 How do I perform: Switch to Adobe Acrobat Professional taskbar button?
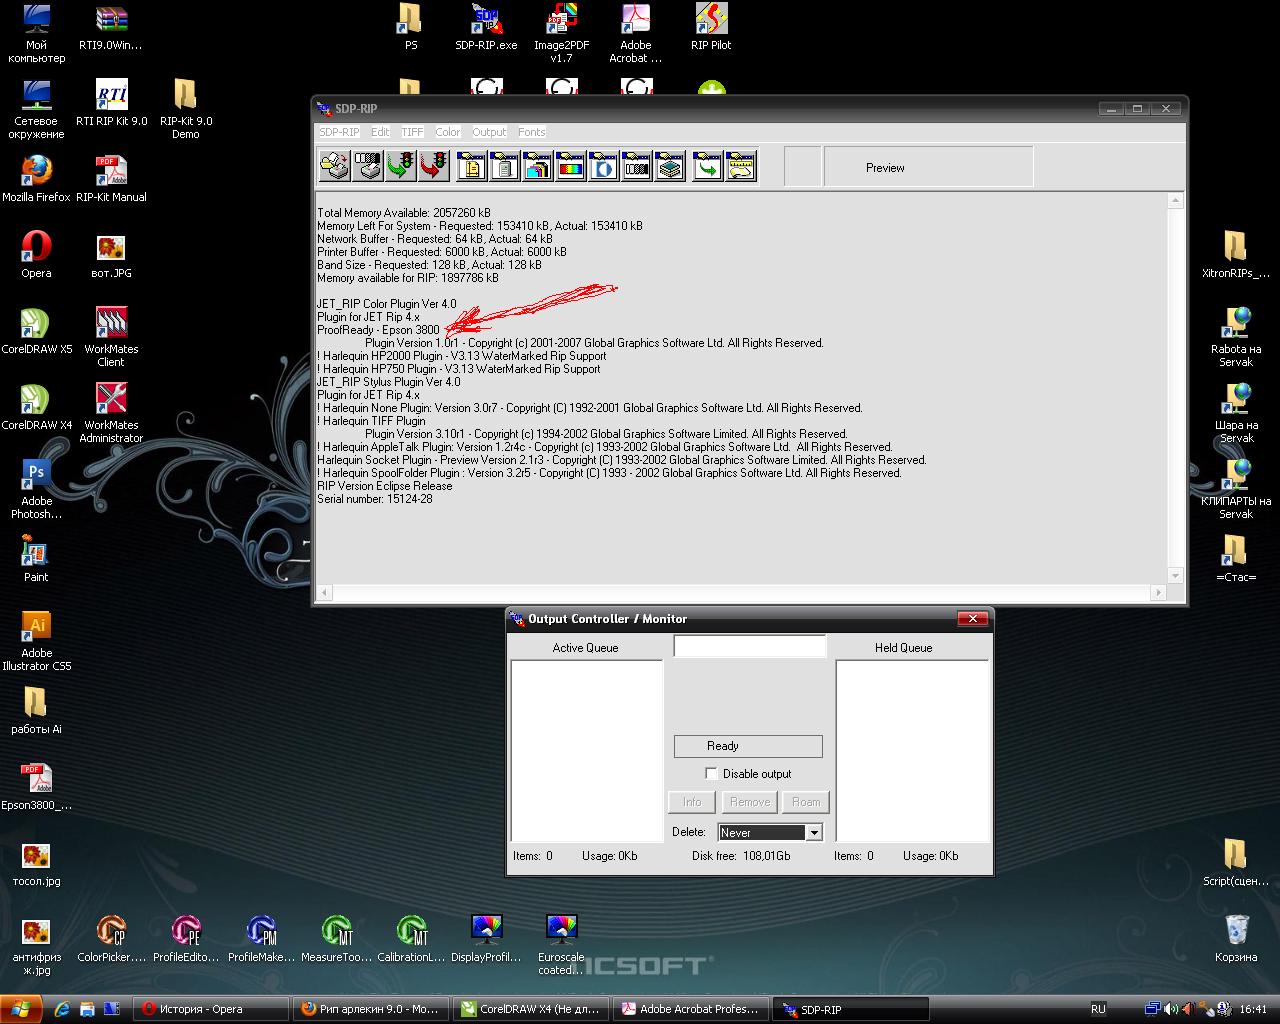(x=692, y=1009)
